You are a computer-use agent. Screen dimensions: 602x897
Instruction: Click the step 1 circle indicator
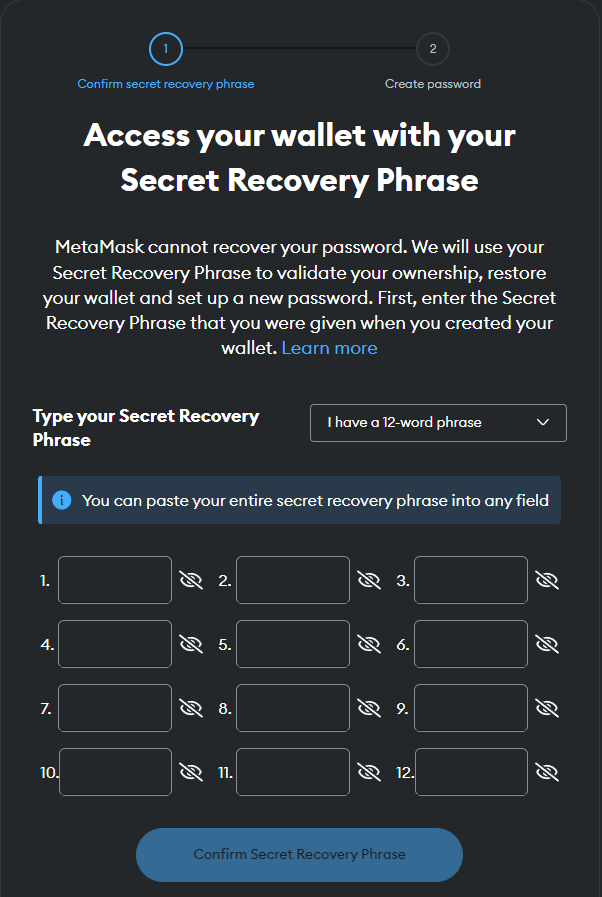165,48
